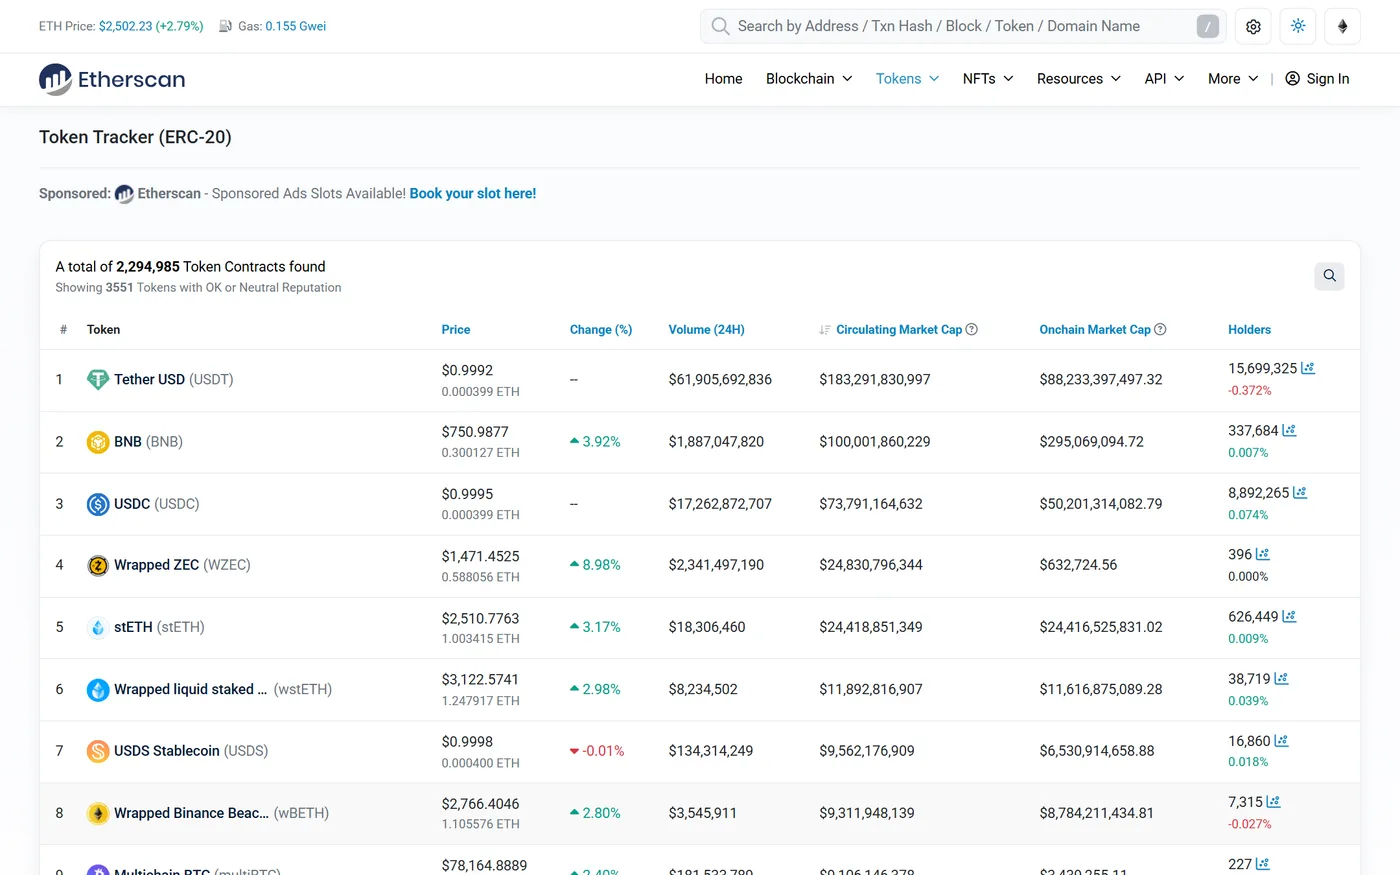This screenshot has width=1400, height=875.
Task: Open the Wrapped ZEC (WZEC) token page
Action: pos(182,565)
